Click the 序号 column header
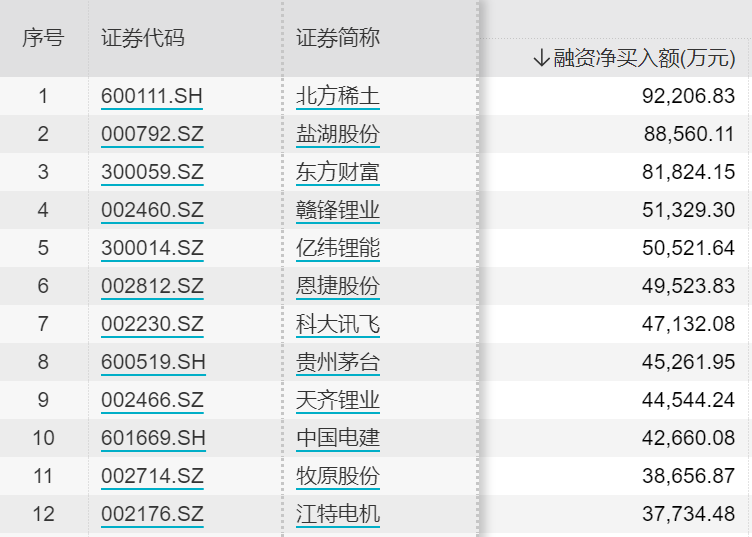 click(43, 38)
